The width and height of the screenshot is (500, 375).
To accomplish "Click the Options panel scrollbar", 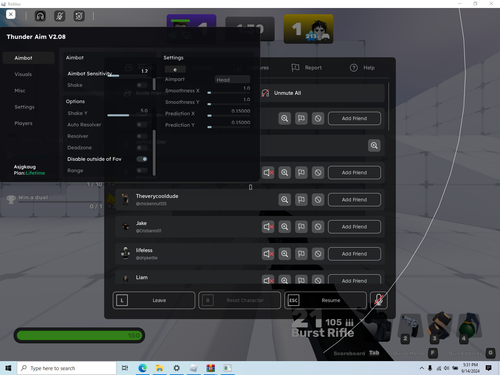I will pos(154,152).
